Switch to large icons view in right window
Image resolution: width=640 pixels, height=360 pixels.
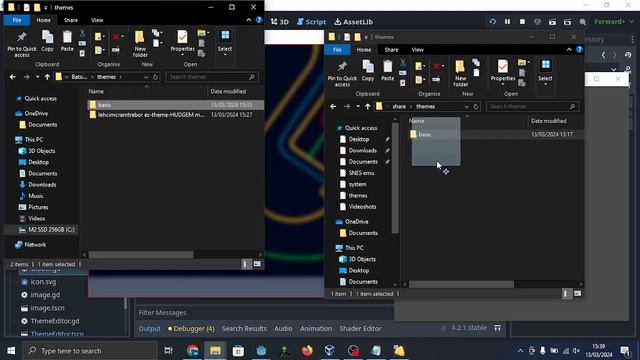pyautogui.click(x=578, y=293)
